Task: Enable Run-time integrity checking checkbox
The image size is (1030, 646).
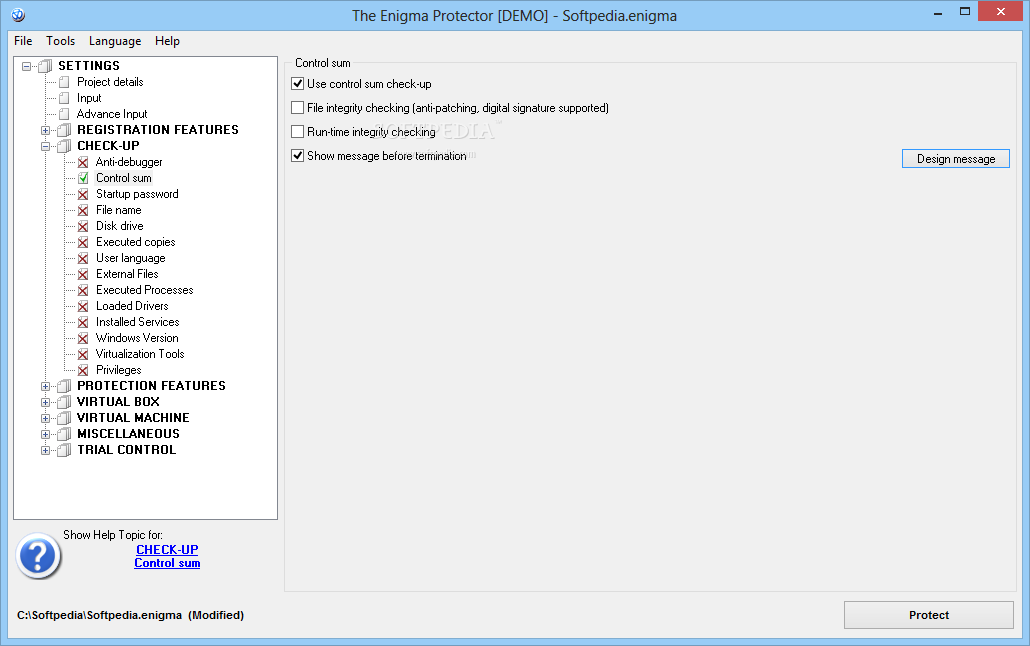Action: pos(298,131)
